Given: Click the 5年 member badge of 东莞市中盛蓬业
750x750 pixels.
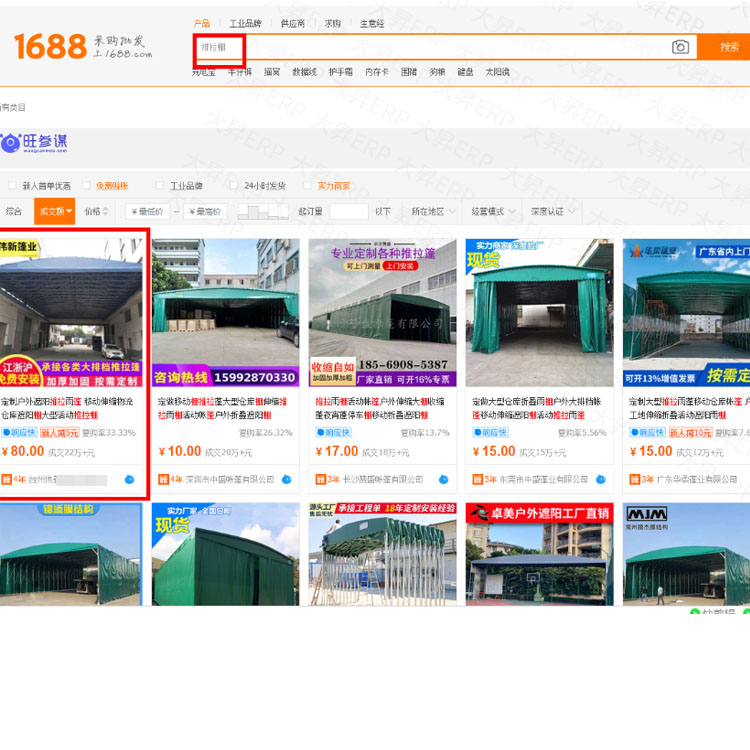Looking at the screenshot, I should [x=485, y=479].
